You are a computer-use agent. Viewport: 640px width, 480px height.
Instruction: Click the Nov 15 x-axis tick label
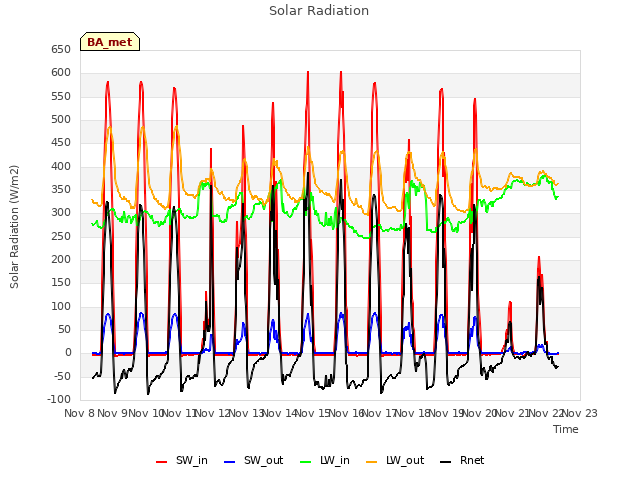click(x=312, y=413)
